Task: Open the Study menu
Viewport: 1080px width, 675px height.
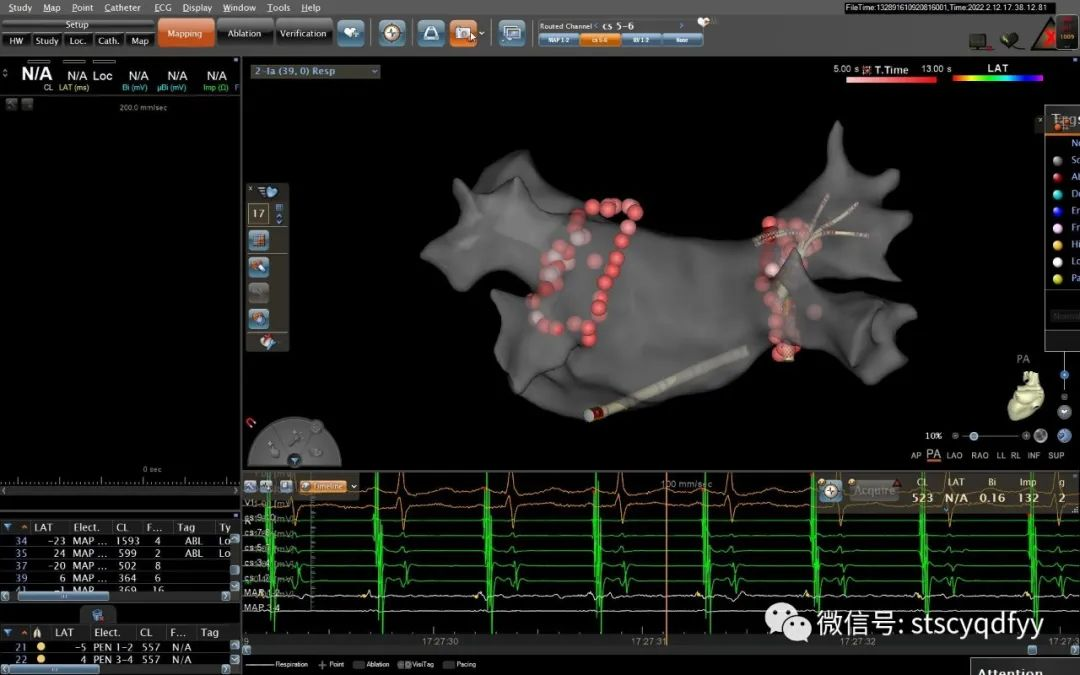Action: click(20, 8)
